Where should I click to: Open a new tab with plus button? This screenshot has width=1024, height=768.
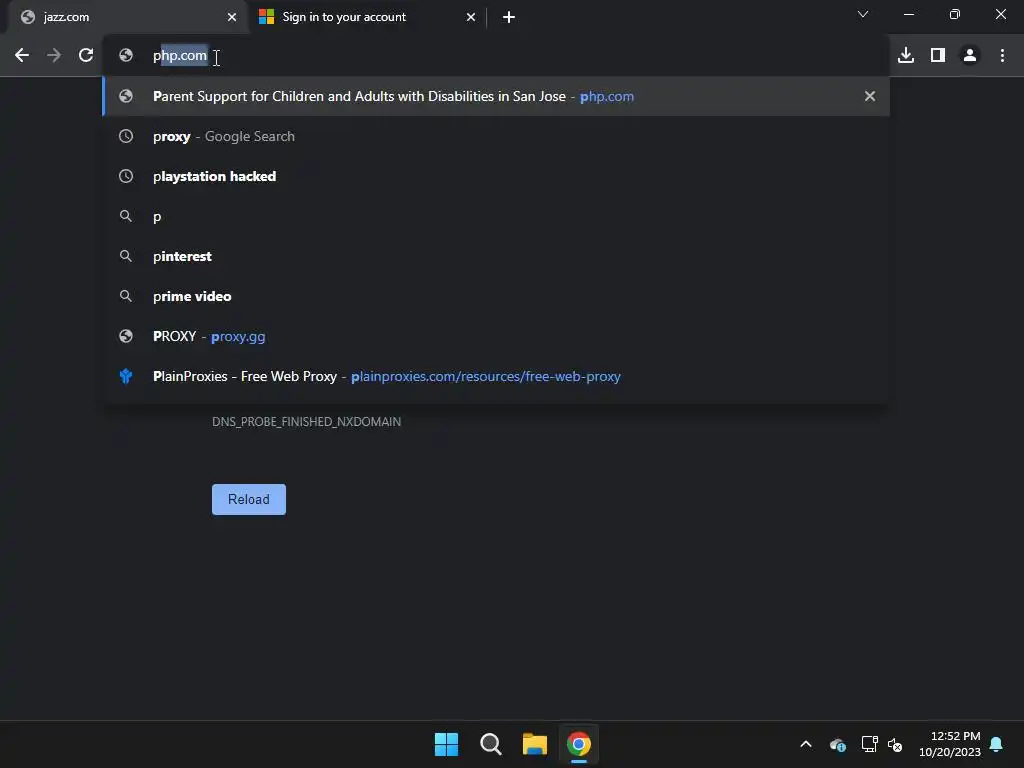(509, 17)
